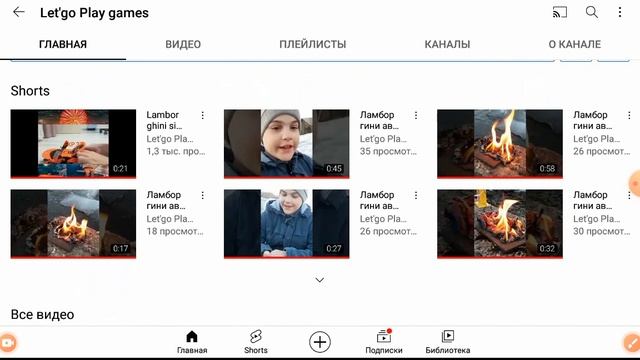
Task: Play the 0:32 fire short
Action: (500, 224)
